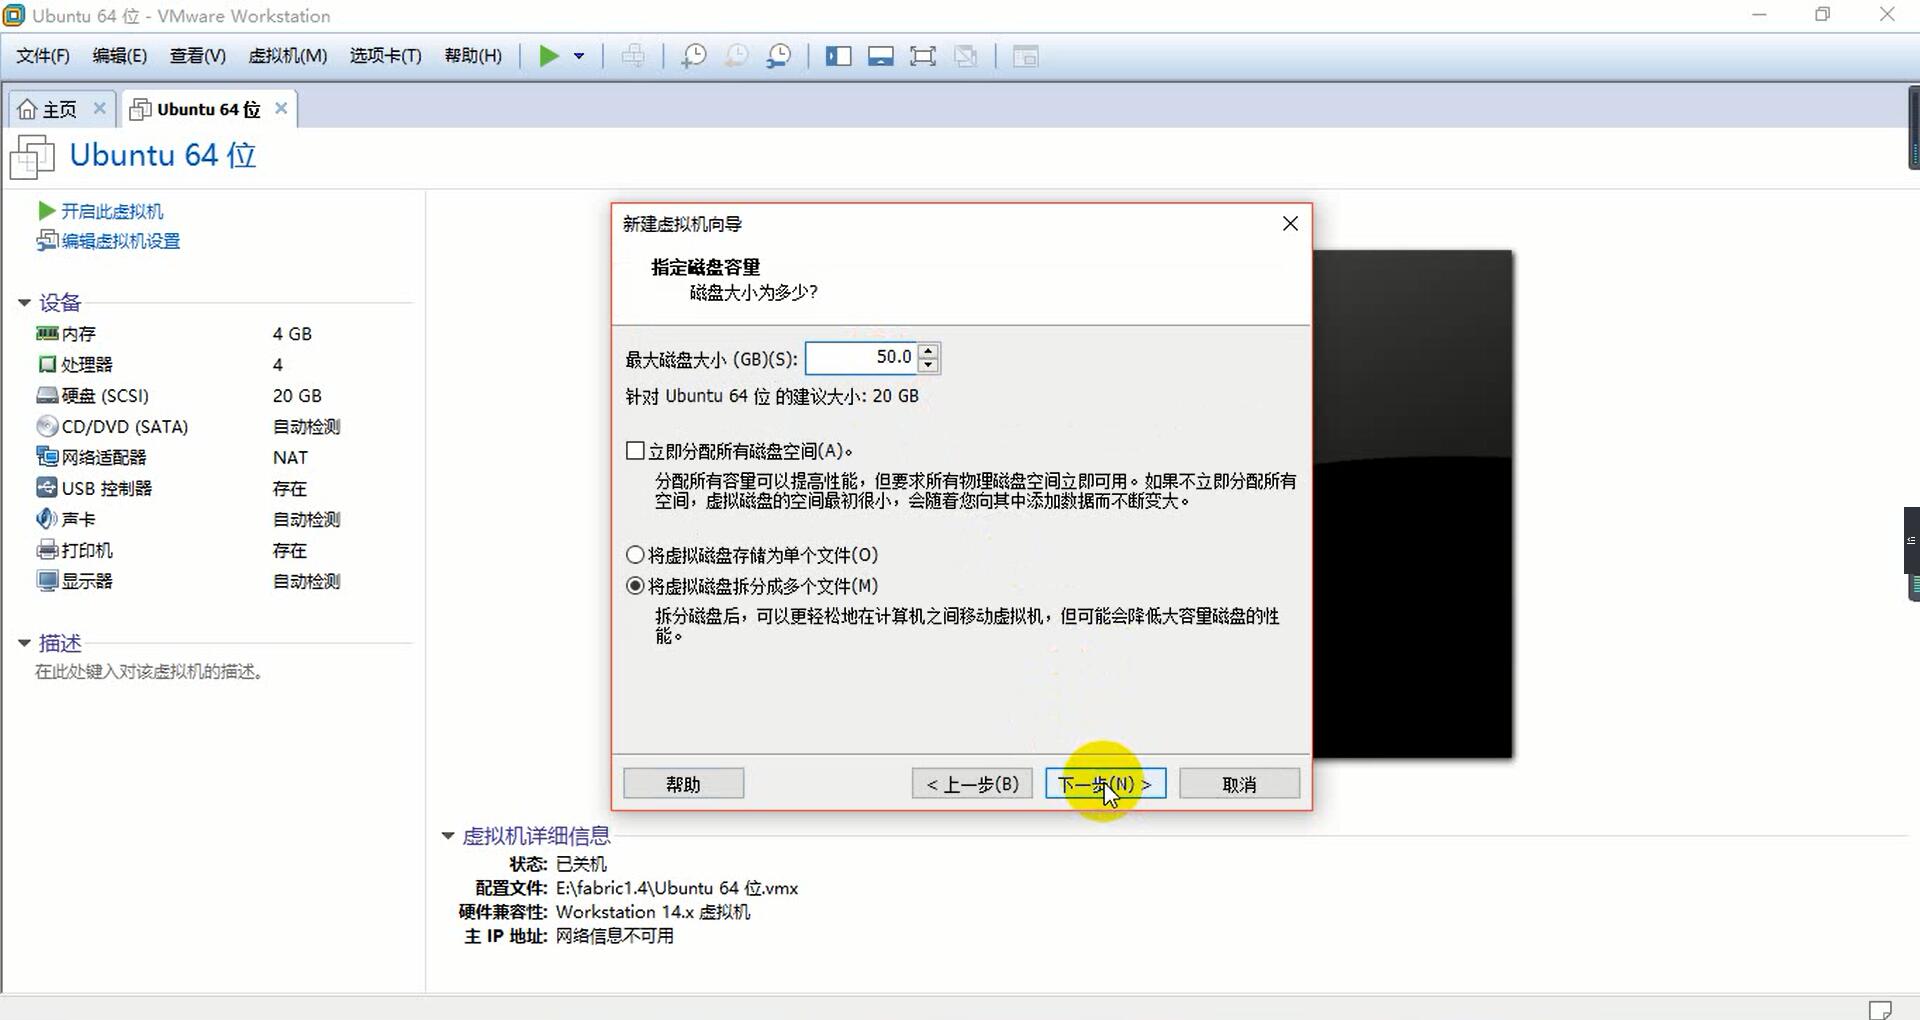Click the black VM screen preview thumbnail
This screenshot has height=1020, width=1920.
1412,504
